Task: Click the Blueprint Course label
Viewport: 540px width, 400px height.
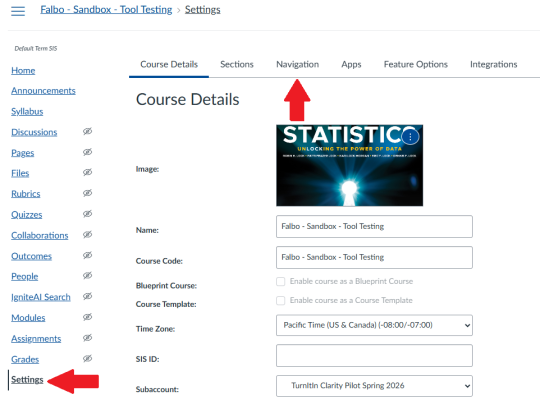Action: [166, 286]
